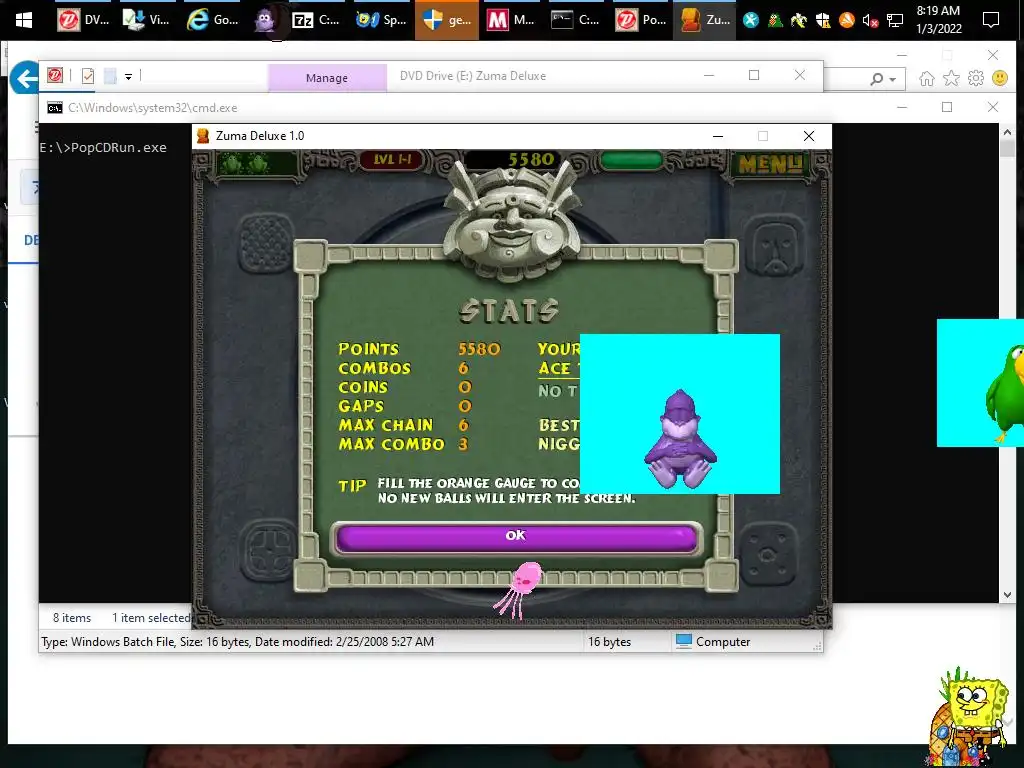Click the browser search magnifier icon
Viewport: 1024px width, 768px height.
point(876,79)
